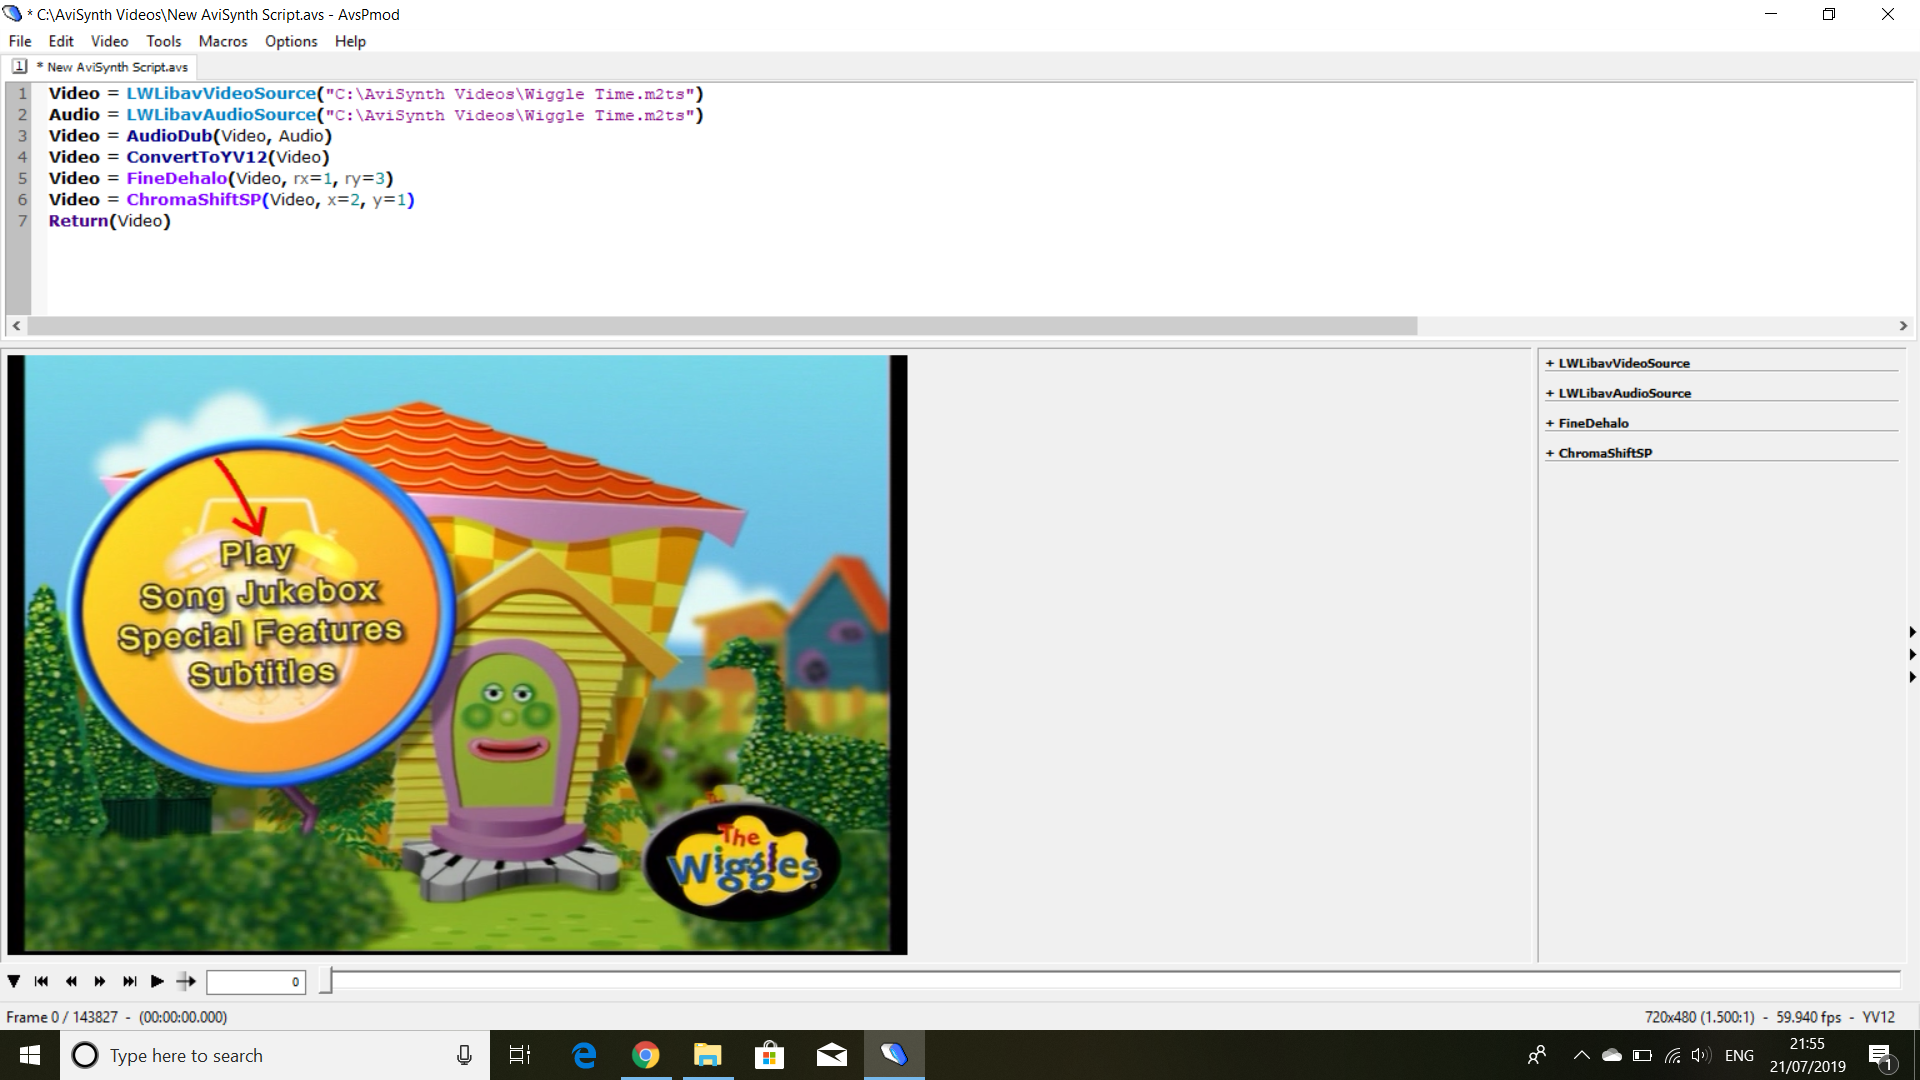Screen dimensions: 1920x1080
Task: Open Google Chrome from the taskbar
Action: [x=645, y=1055]
